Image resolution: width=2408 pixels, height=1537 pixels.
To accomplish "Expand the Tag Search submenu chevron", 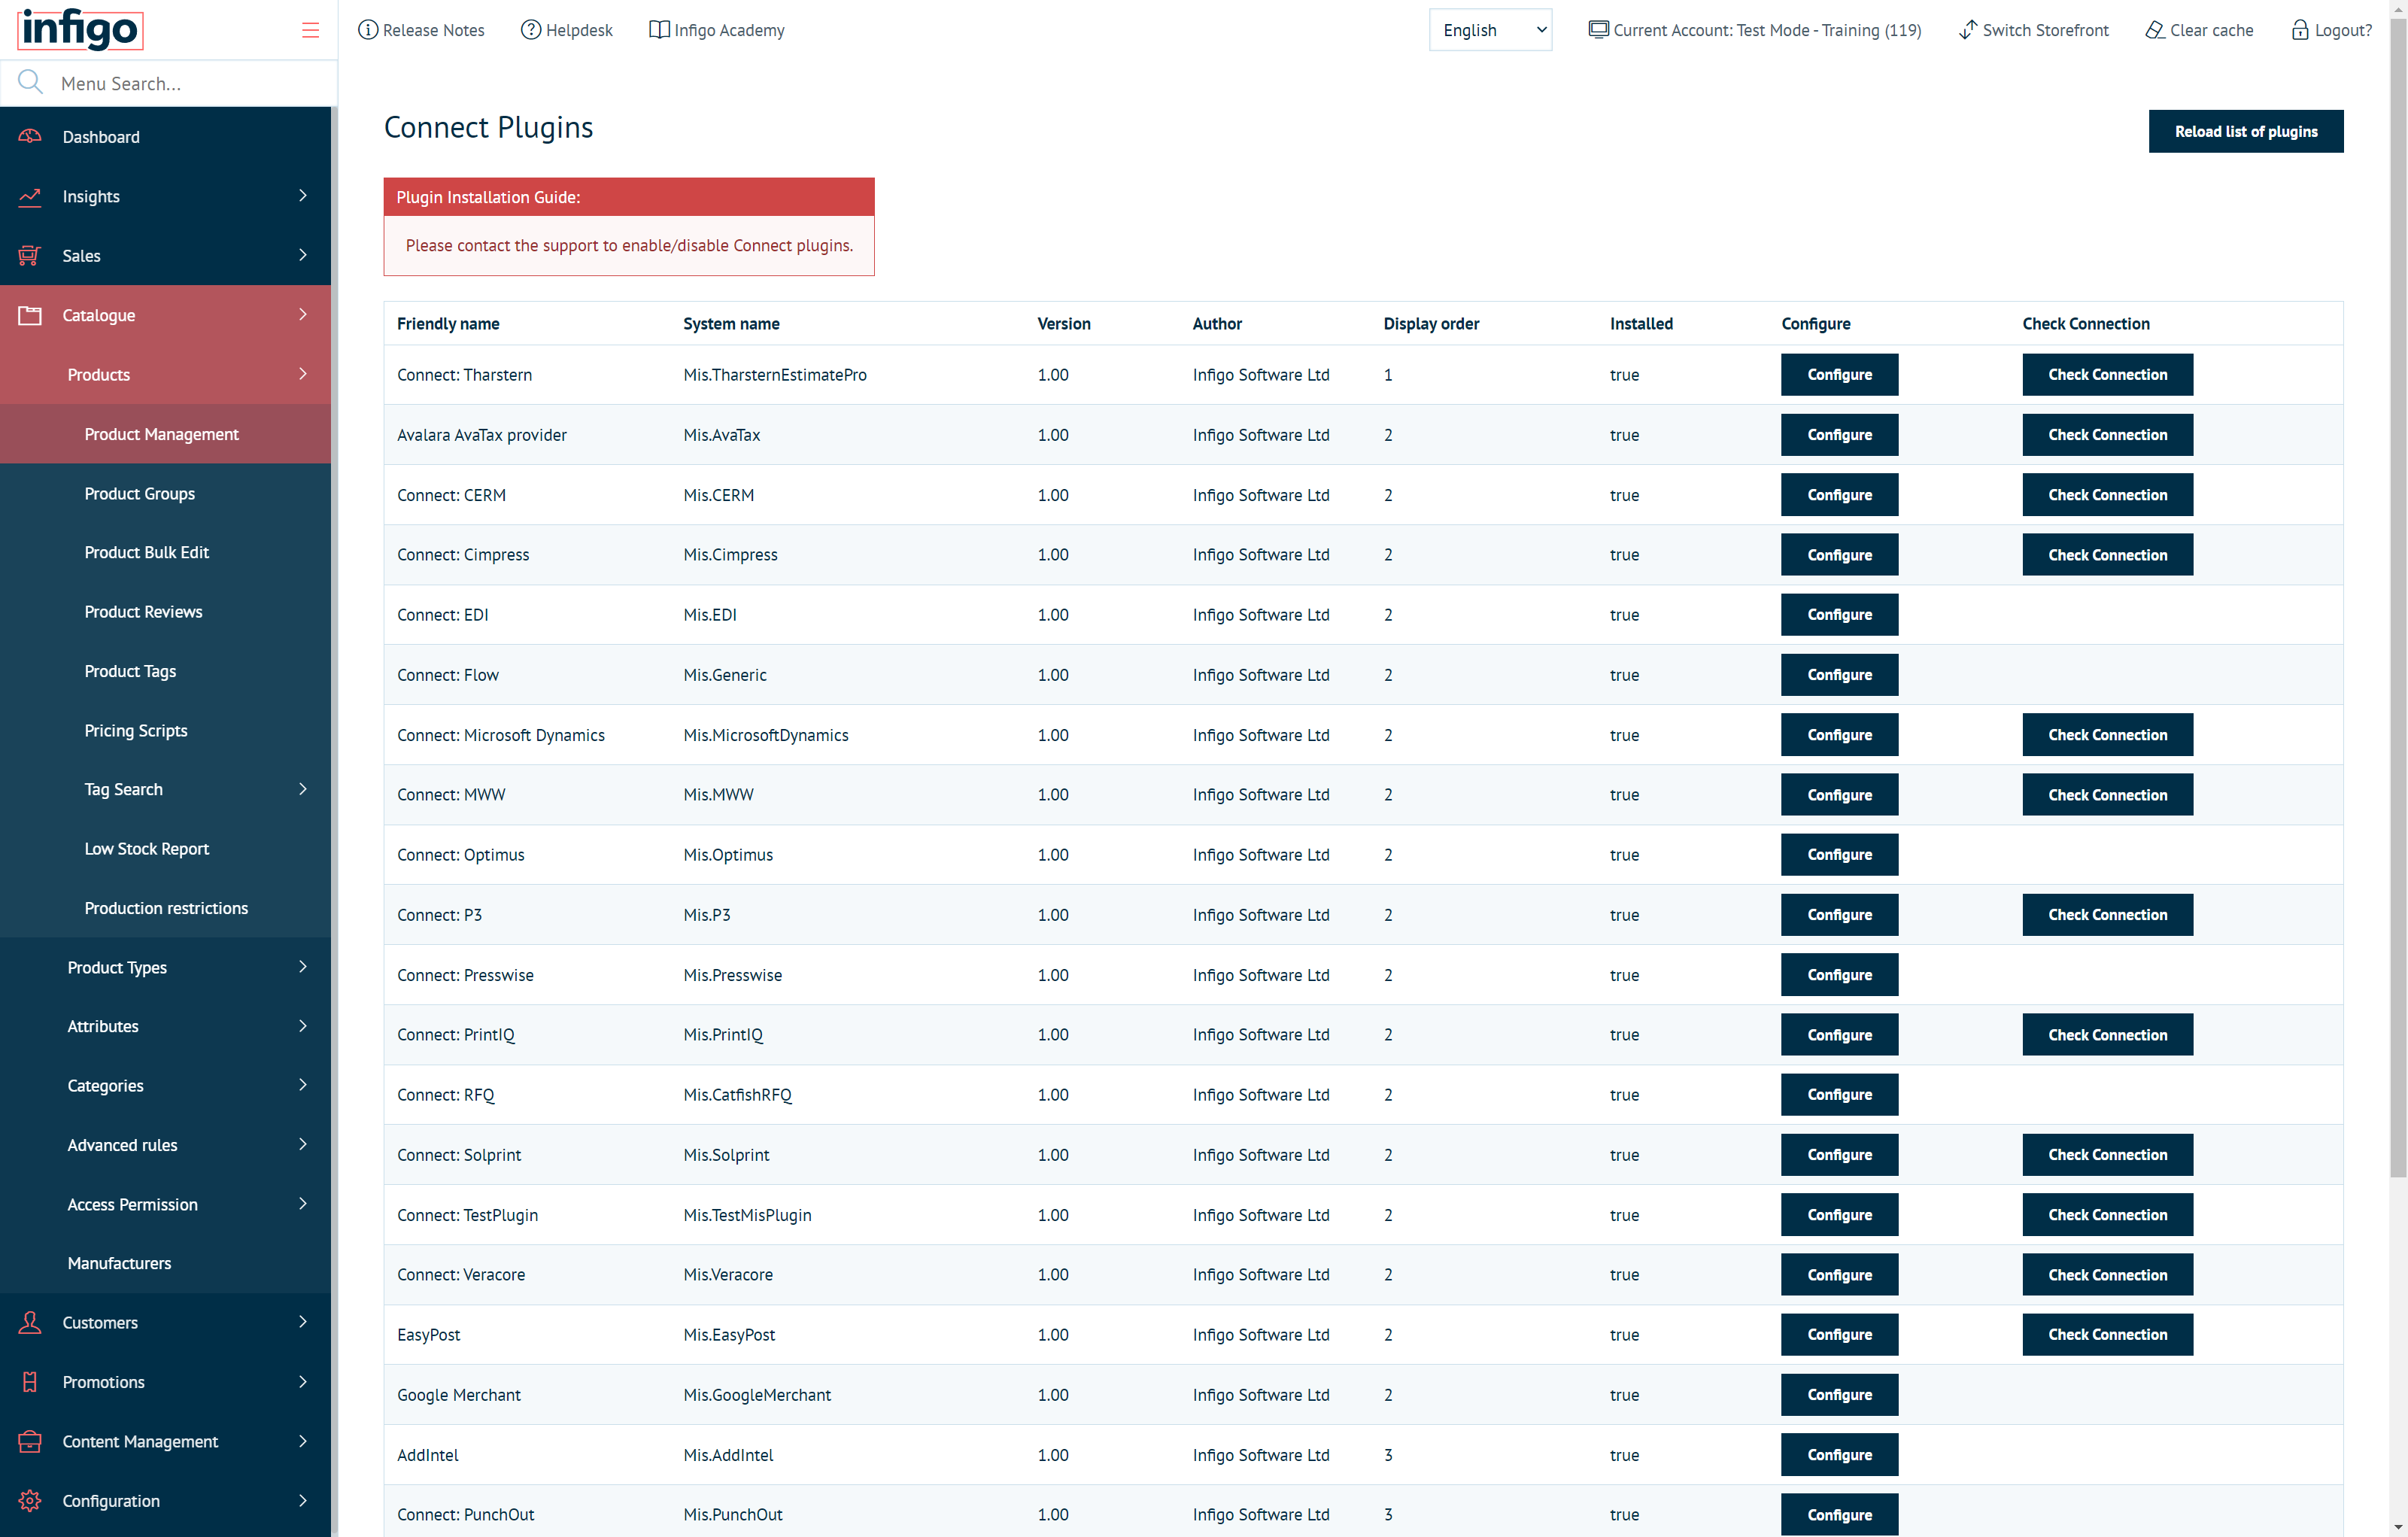I will (303, 789).
